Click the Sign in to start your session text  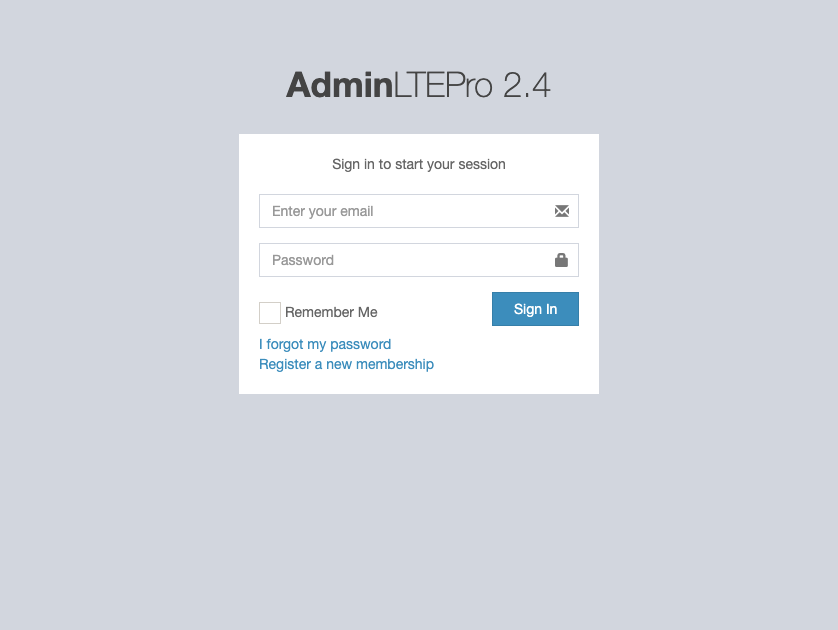click(x=419, y=164)
